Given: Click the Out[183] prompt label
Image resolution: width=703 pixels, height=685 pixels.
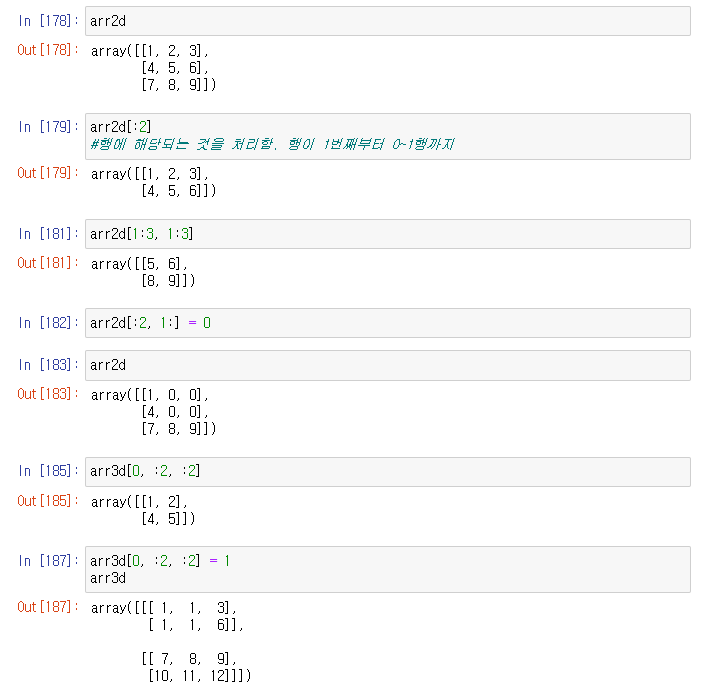Looking at the screenshot, I should pos(48,394).
